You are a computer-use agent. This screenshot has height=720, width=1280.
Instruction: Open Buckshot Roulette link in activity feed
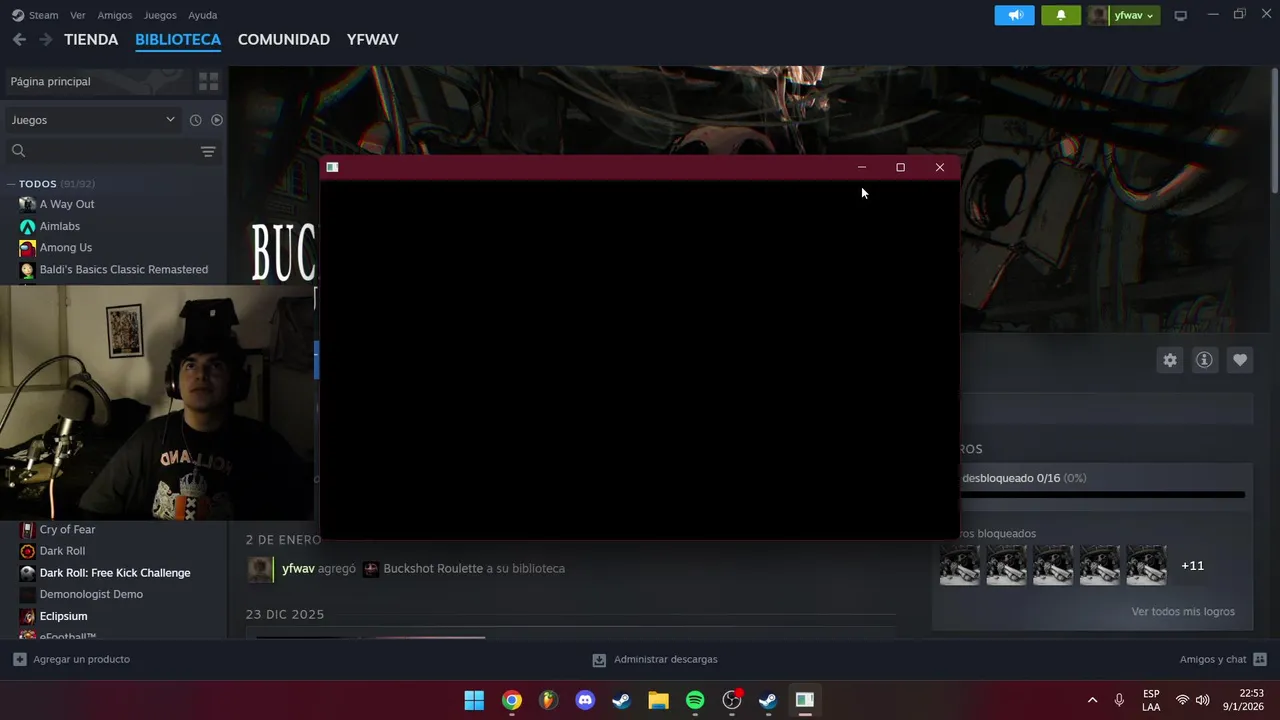(433, 568)
